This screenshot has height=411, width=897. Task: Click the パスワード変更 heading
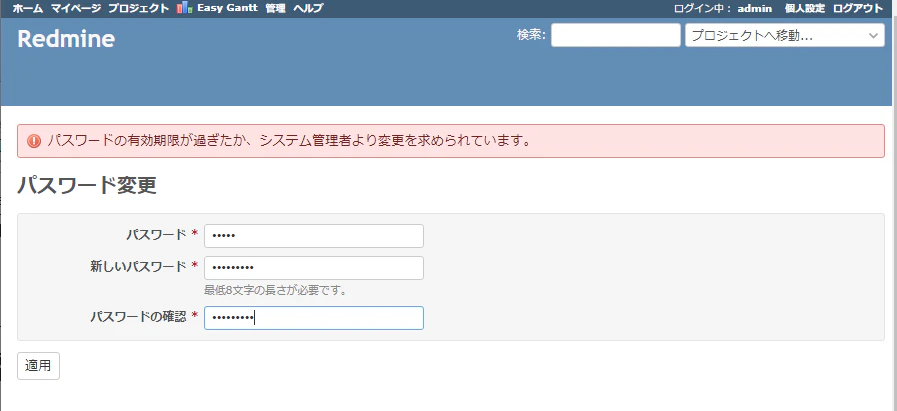[87, 185]
